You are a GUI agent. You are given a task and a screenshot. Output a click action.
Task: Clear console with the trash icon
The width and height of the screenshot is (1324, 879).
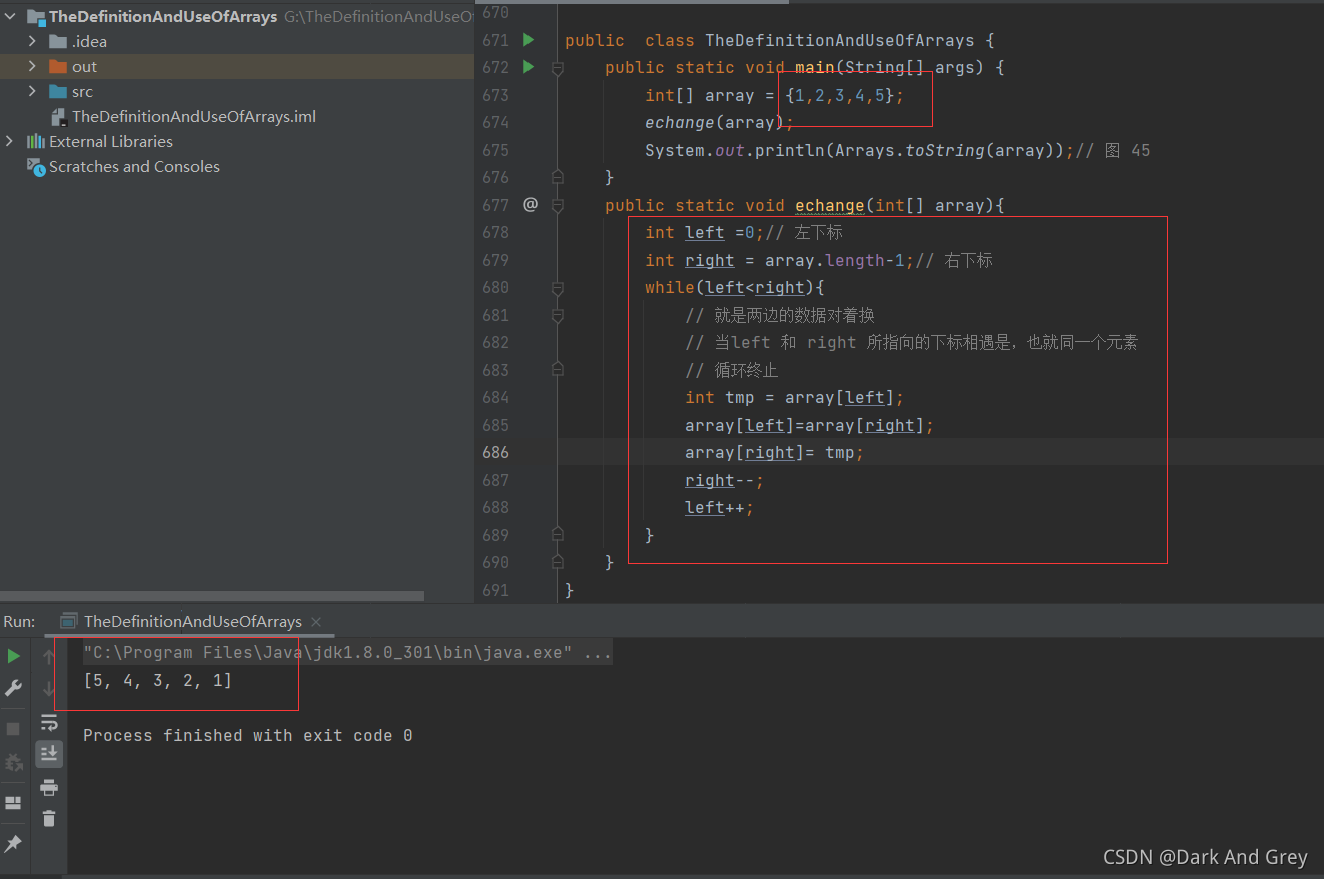pos(49,818)
